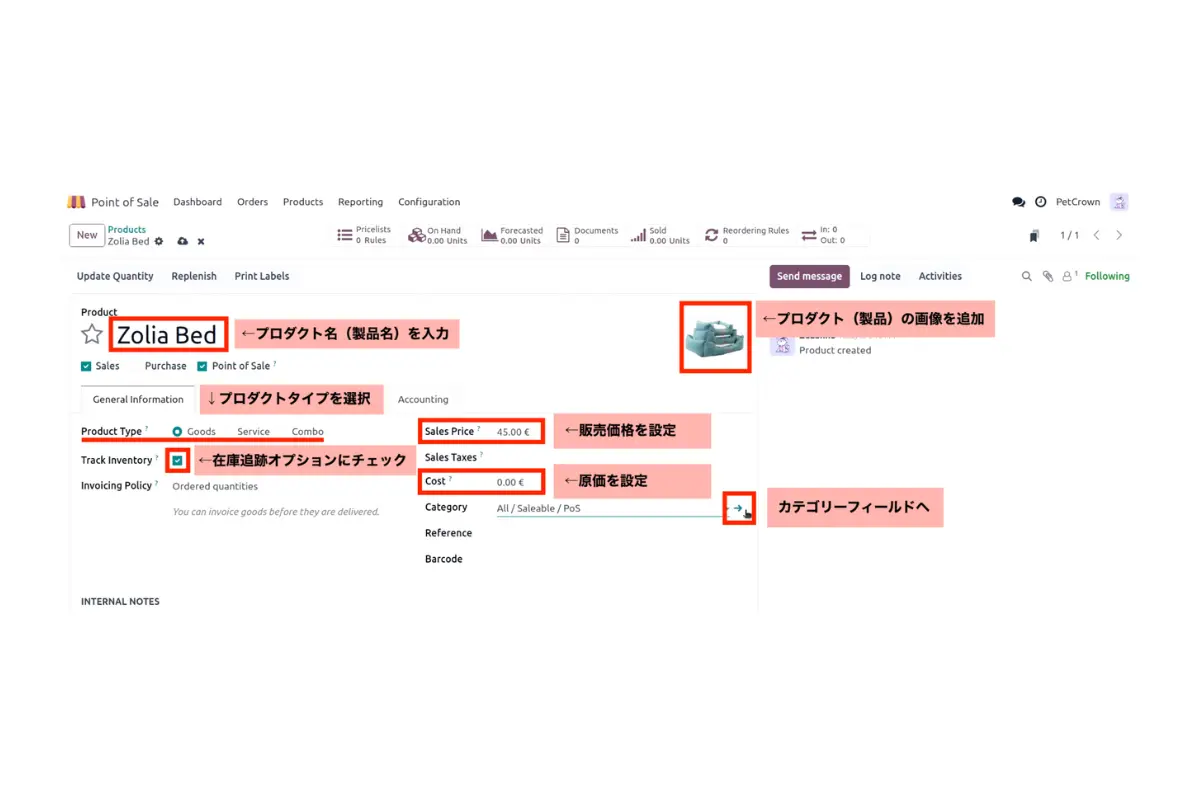Open the Products menu

[302, 202]
